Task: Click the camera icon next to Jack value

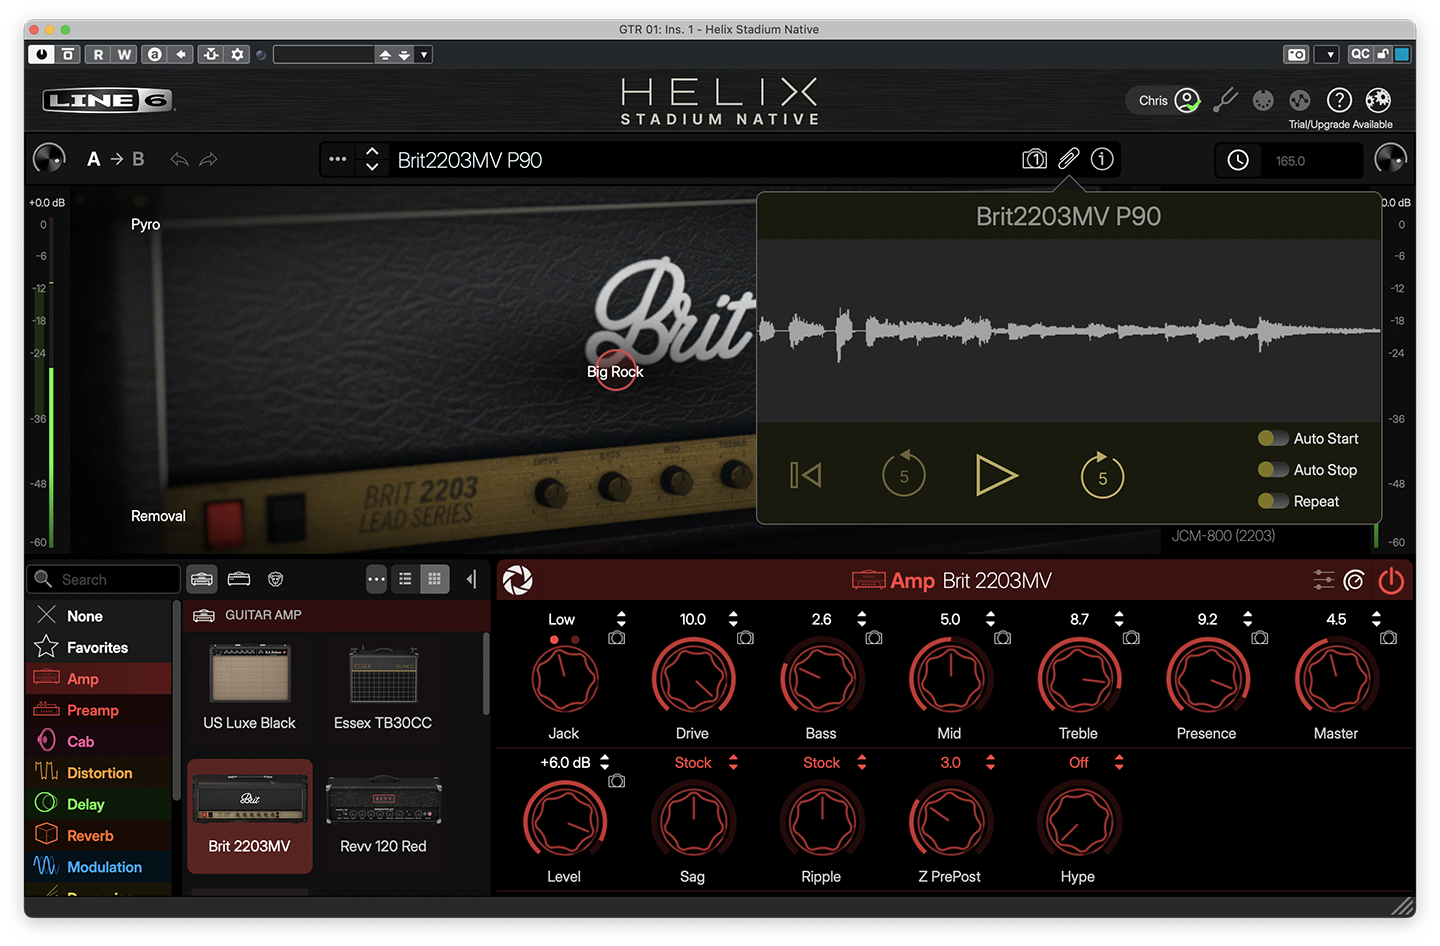Action: 617,638
